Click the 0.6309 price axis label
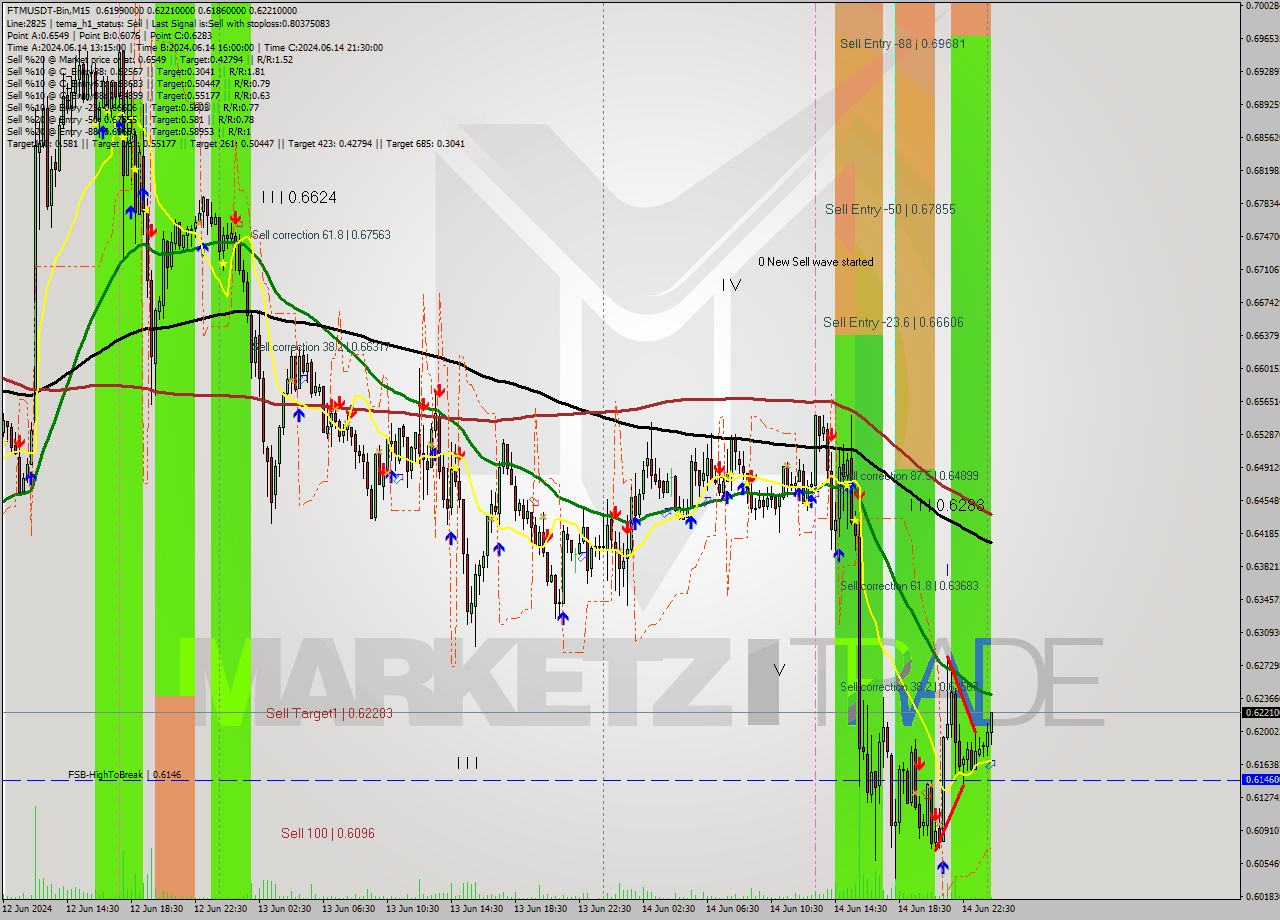This screenshot has width=1280, height=920. pyautogui.click(x=1262, y=632)
